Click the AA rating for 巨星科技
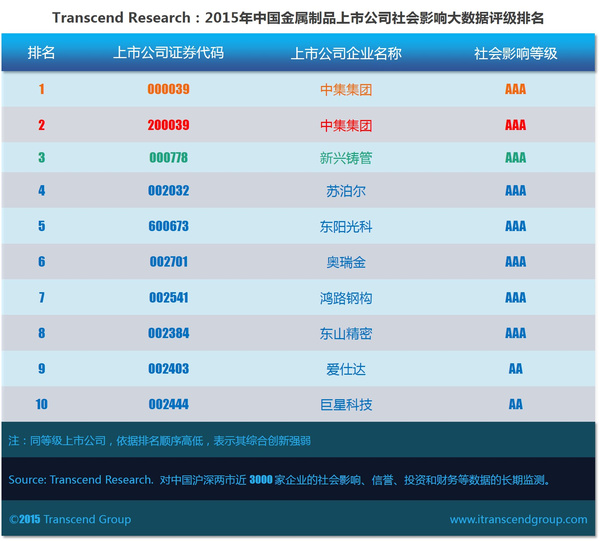Image resolution: width=600 pixels, height=541 pixels. [x=515, y=404]
